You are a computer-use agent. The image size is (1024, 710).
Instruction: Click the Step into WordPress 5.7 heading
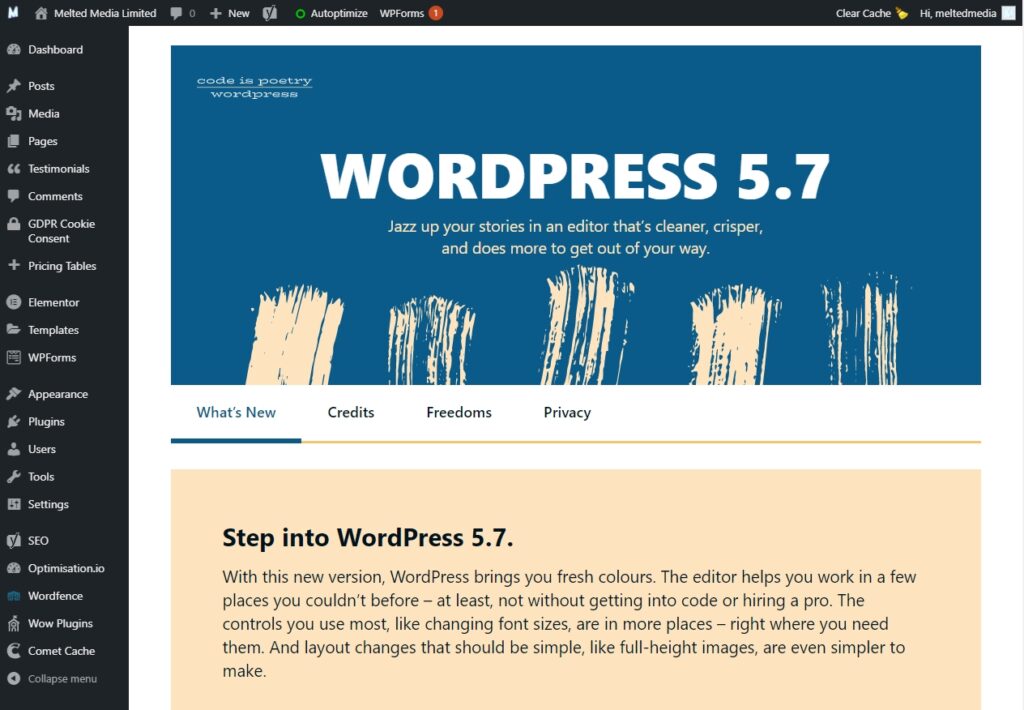tap(368, 538)
